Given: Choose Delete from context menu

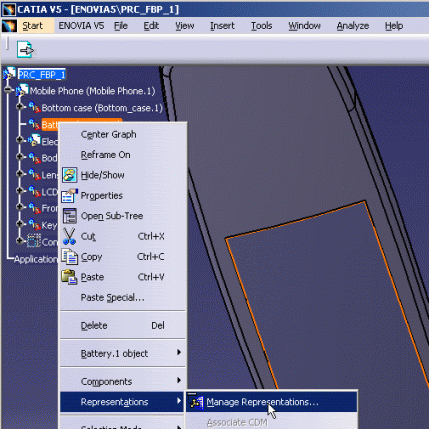Looking at the screenshot, I should point(122,325).
